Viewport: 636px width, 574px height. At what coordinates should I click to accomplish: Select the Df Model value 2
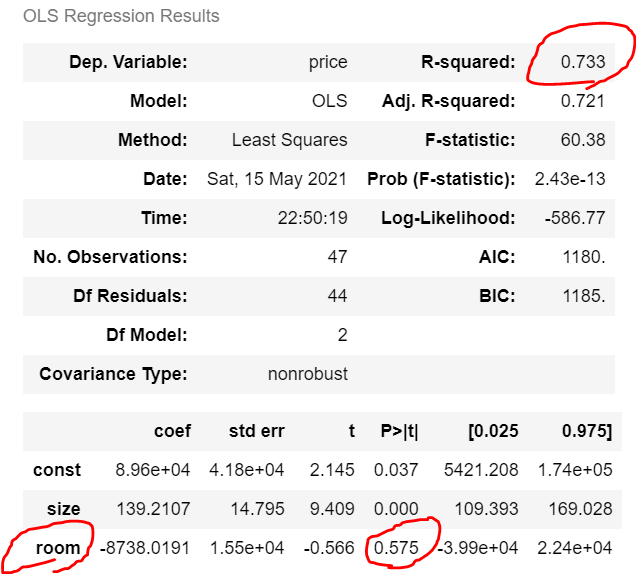pyautogui.click(x=342, y=335)
